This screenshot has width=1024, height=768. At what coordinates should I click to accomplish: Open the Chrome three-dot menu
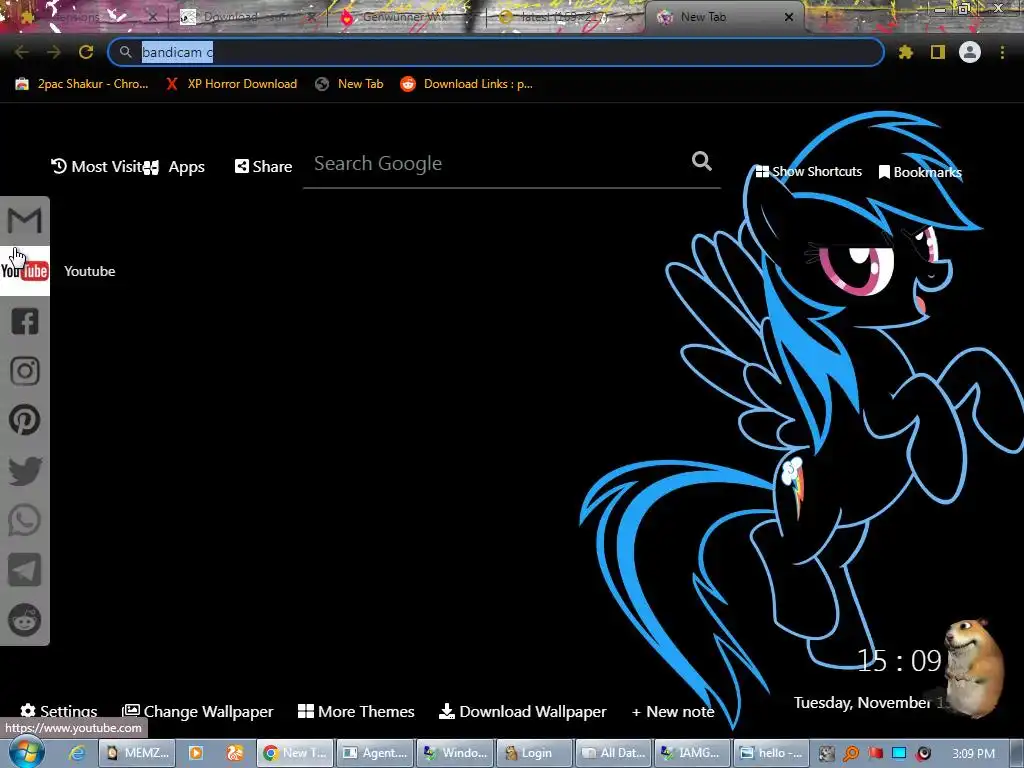[1002, 52]
